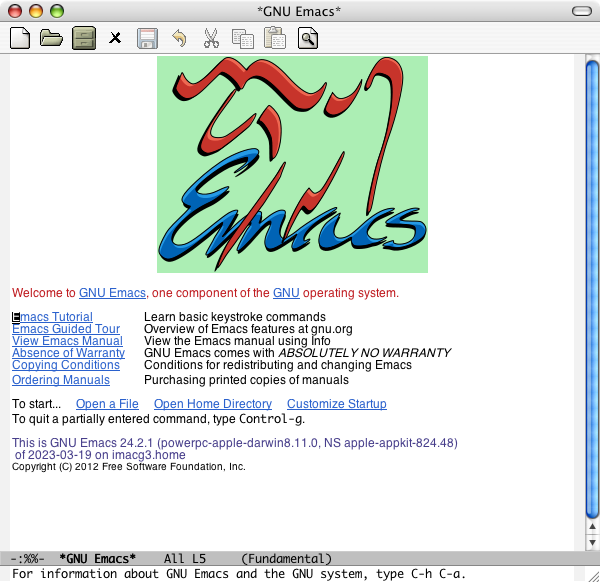
Task: Open a file with the folder icon
Action: pos(51,38)
